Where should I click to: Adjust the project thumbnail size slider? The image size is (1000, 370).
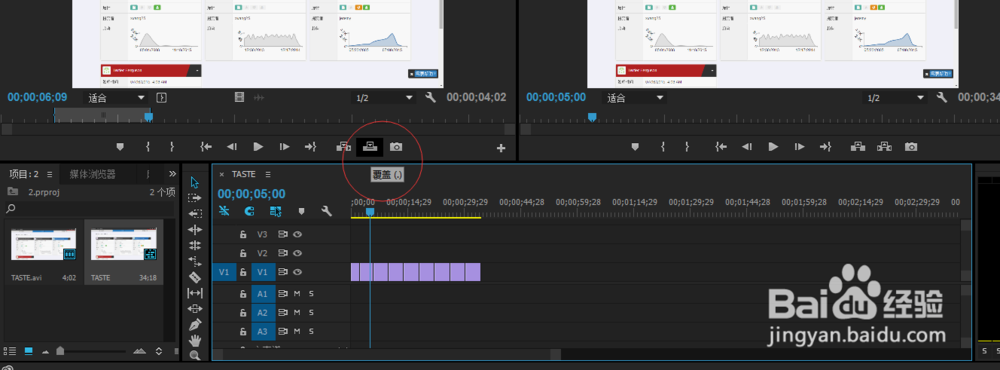pyautogui.click(x=60, y=350)
